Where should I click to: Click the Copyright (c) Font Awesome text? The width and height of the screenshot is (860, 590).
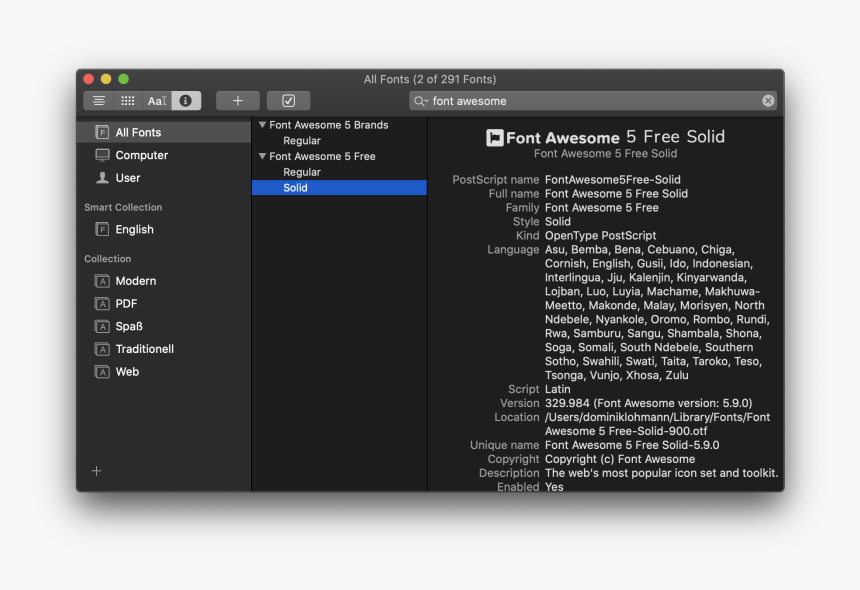pyautogui.click(x=620, y=459)
